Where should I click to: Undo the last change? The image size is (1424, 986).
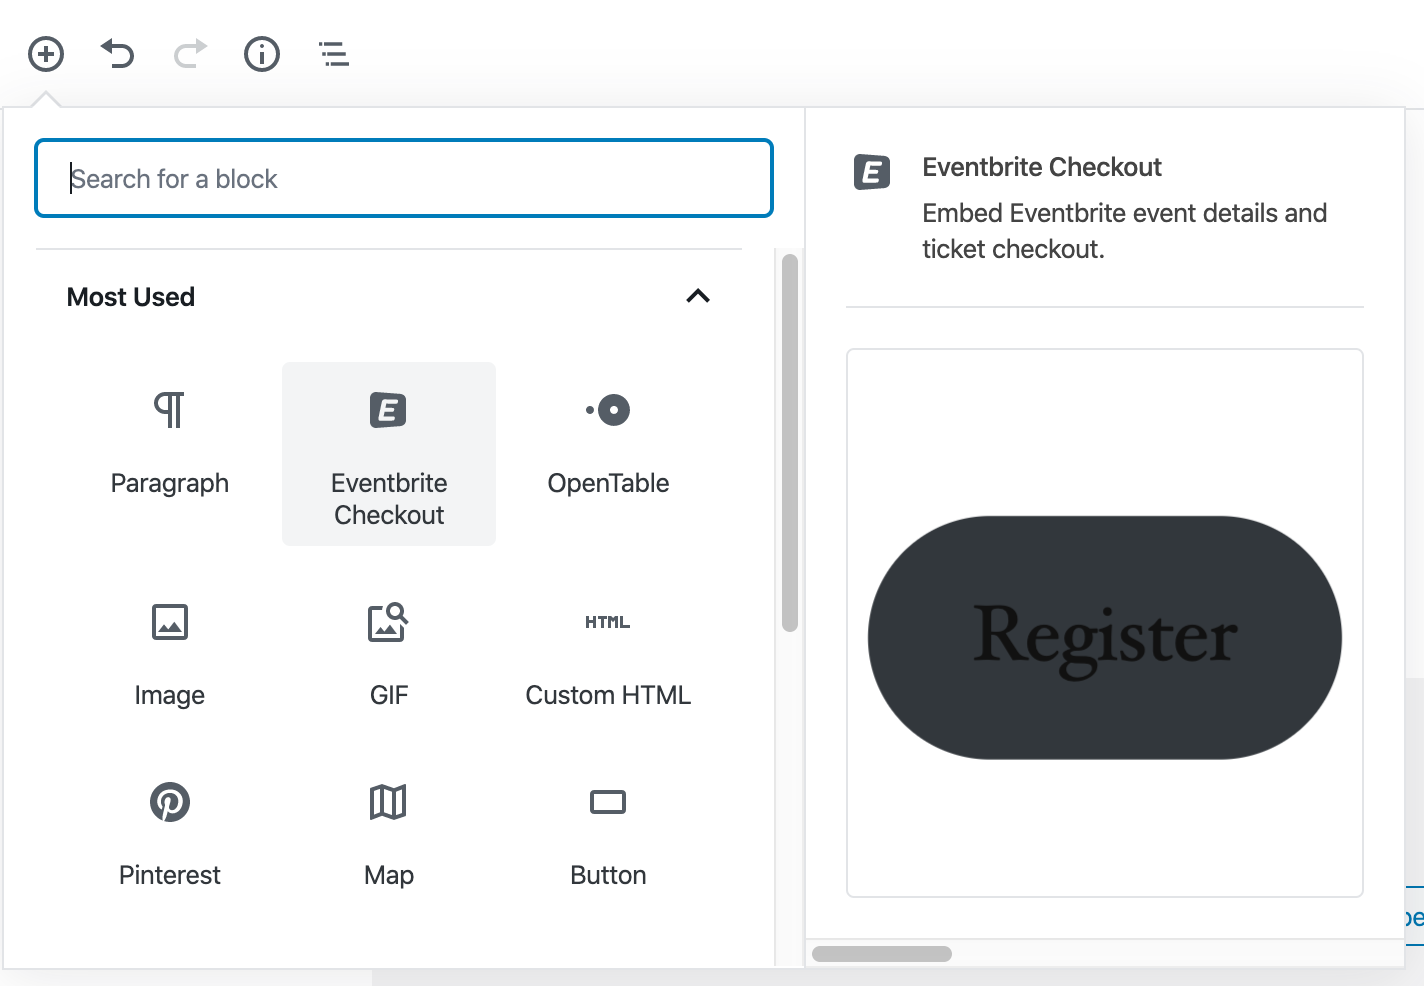point(118,54)
